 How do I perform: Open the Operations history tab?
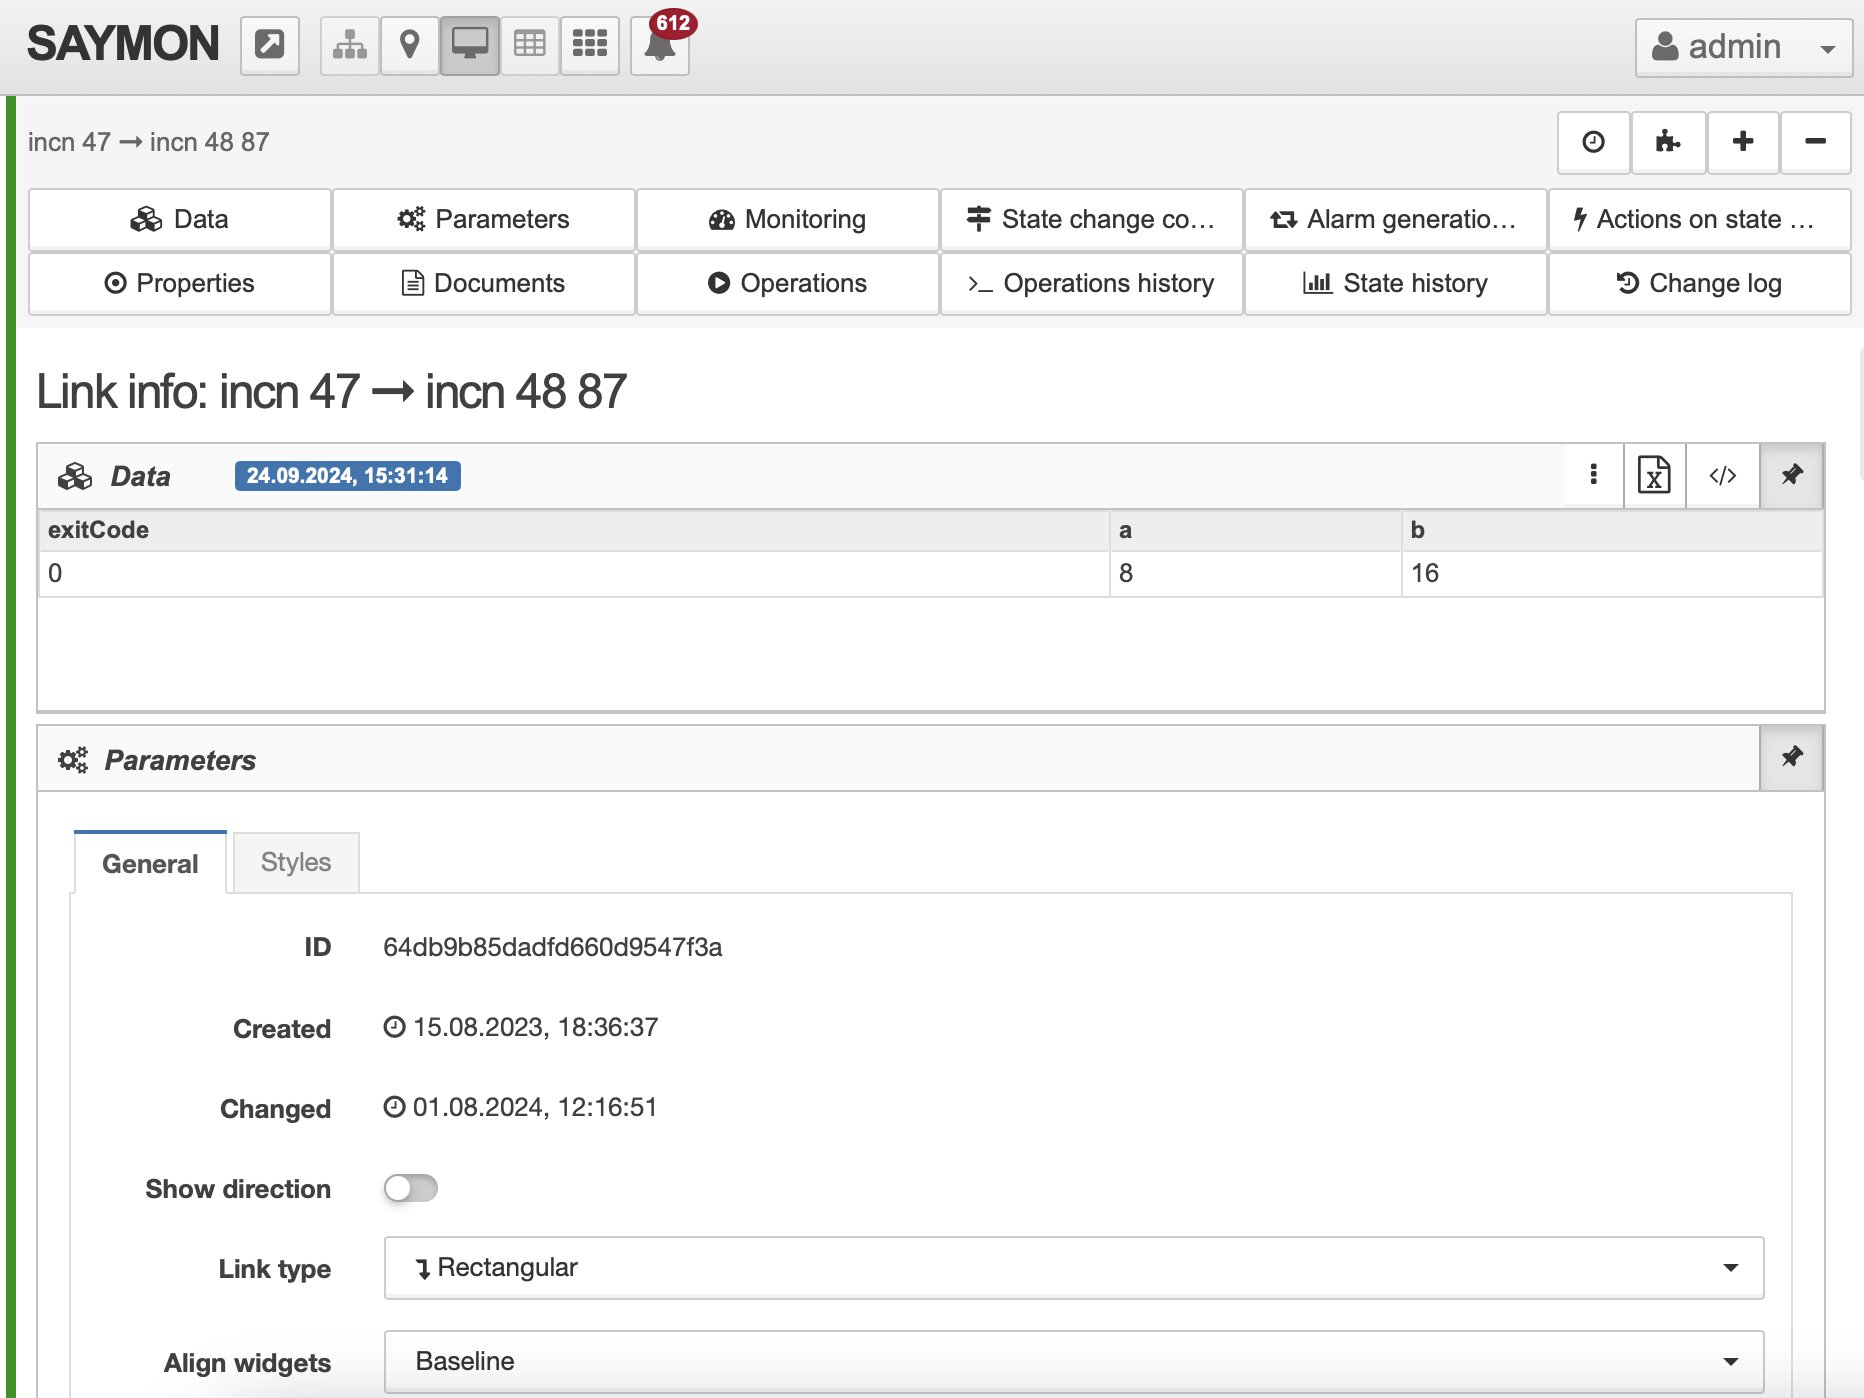[1092, 283]
